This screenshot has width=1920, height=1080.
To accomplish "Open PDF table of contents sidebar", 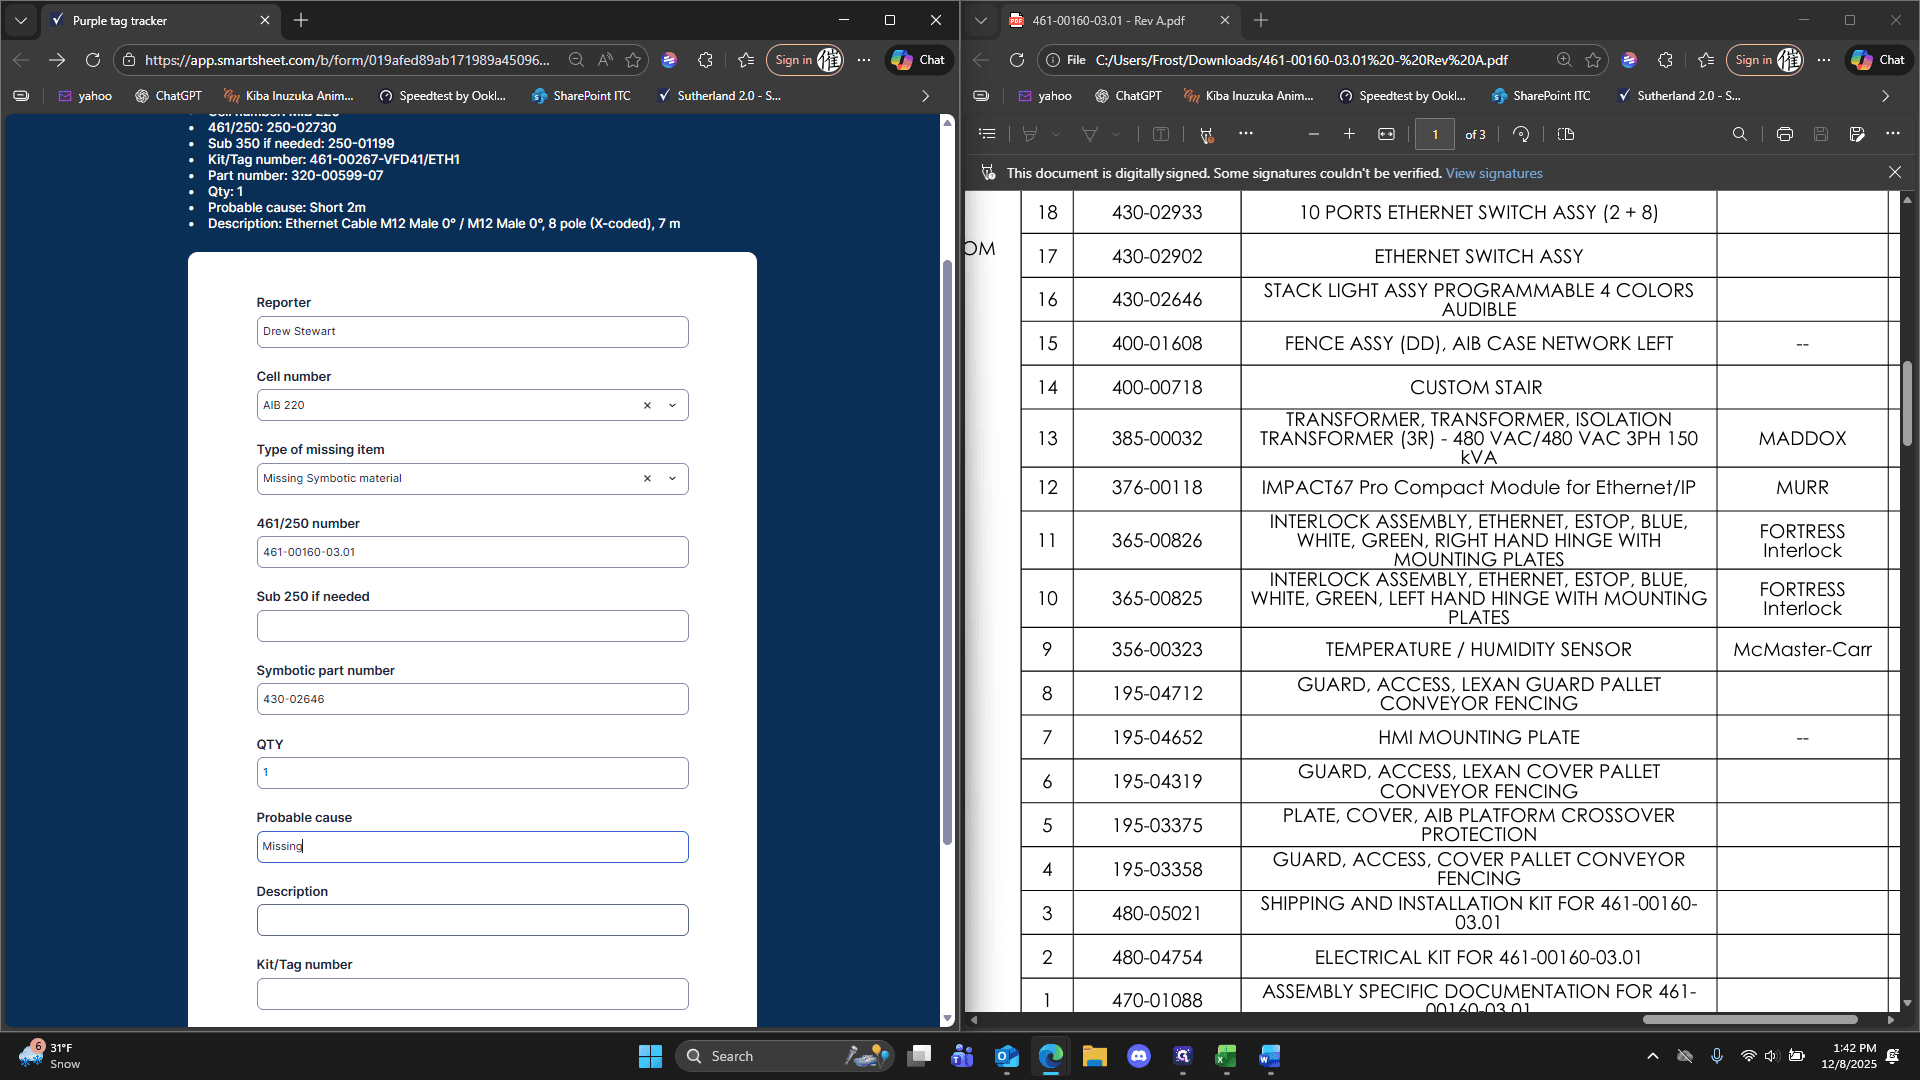I will (x=987, y=134).
